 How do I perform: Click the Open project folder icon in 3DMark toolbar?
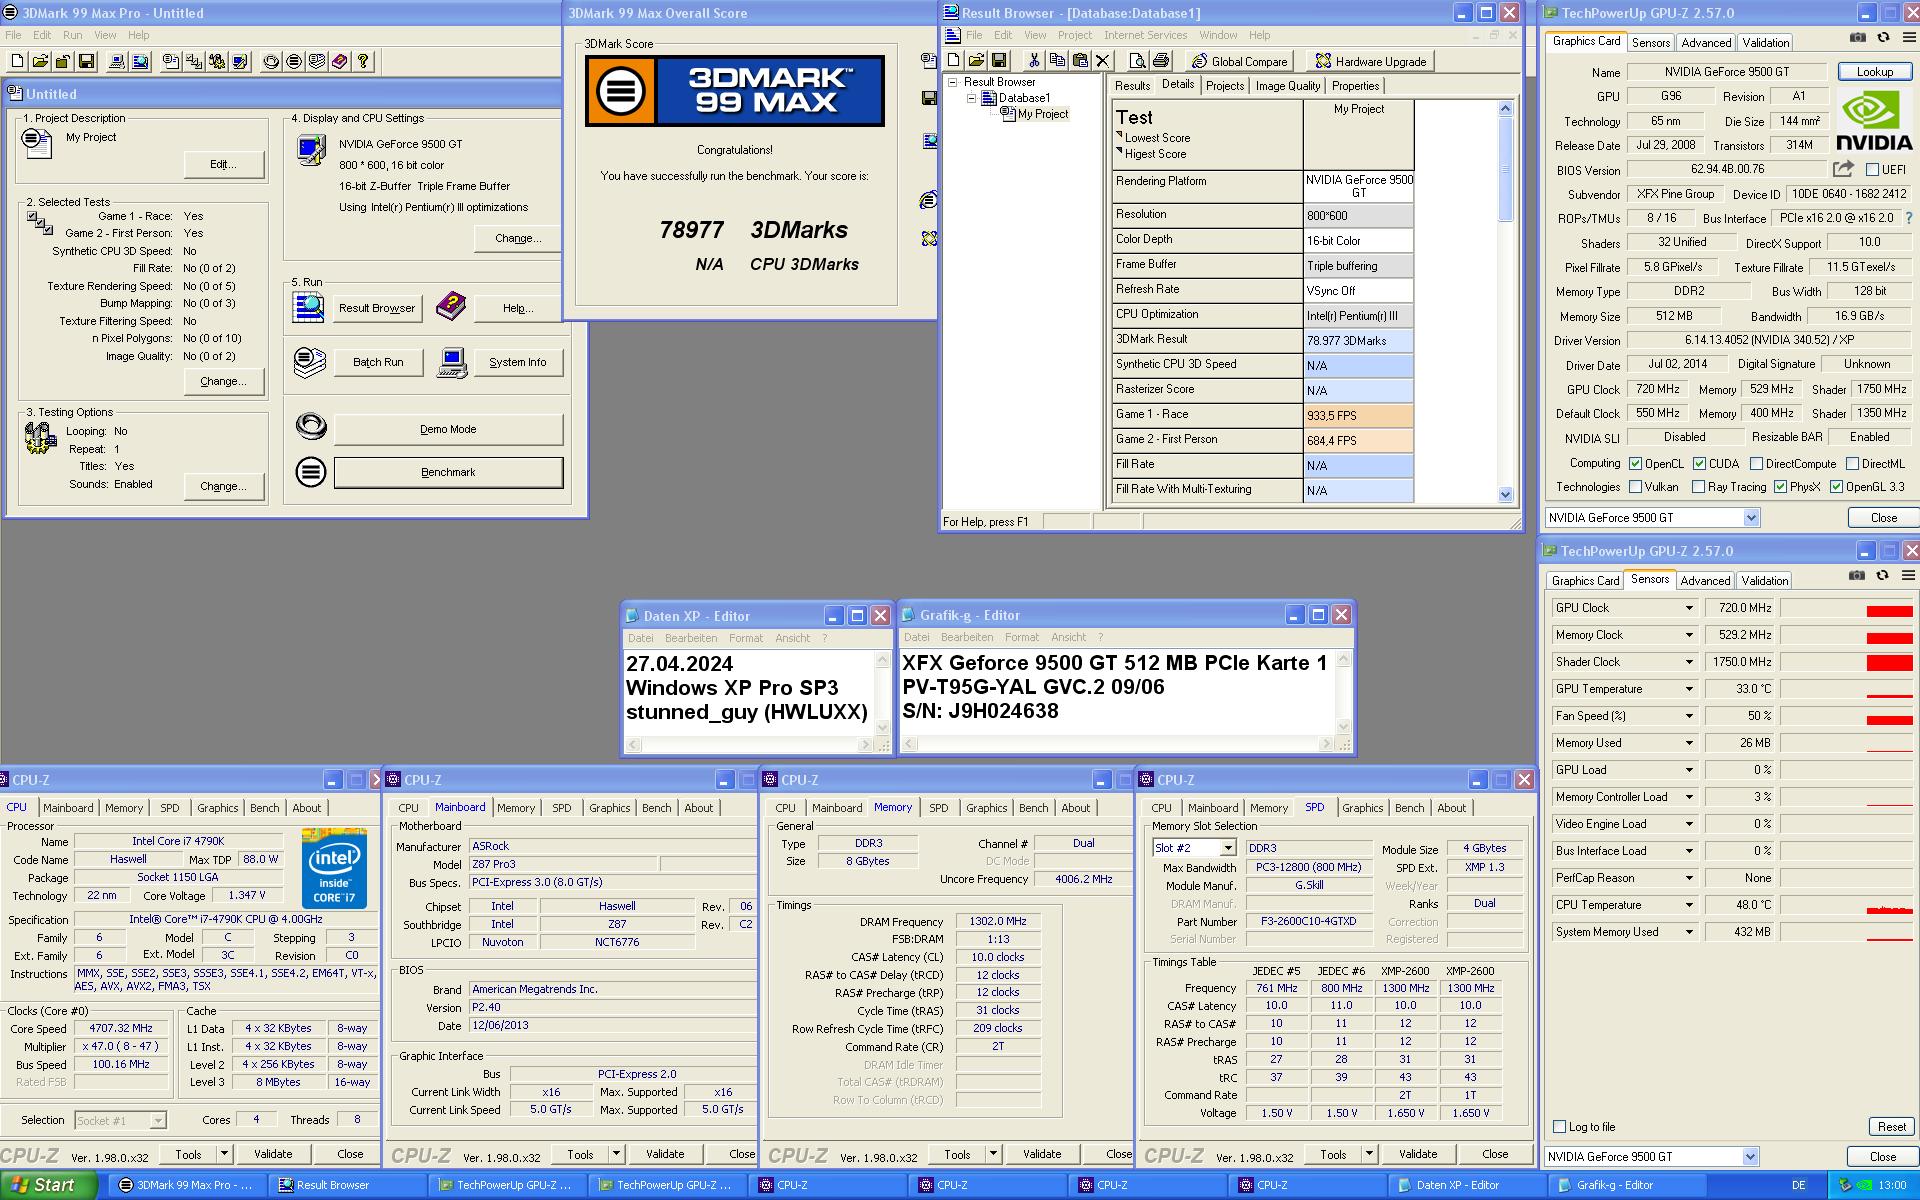coord(40,61)
